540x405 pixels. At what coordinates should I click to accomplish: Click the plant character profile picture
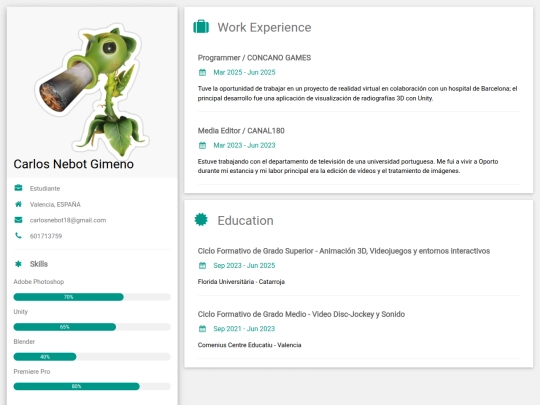click(x=92, y=90)
